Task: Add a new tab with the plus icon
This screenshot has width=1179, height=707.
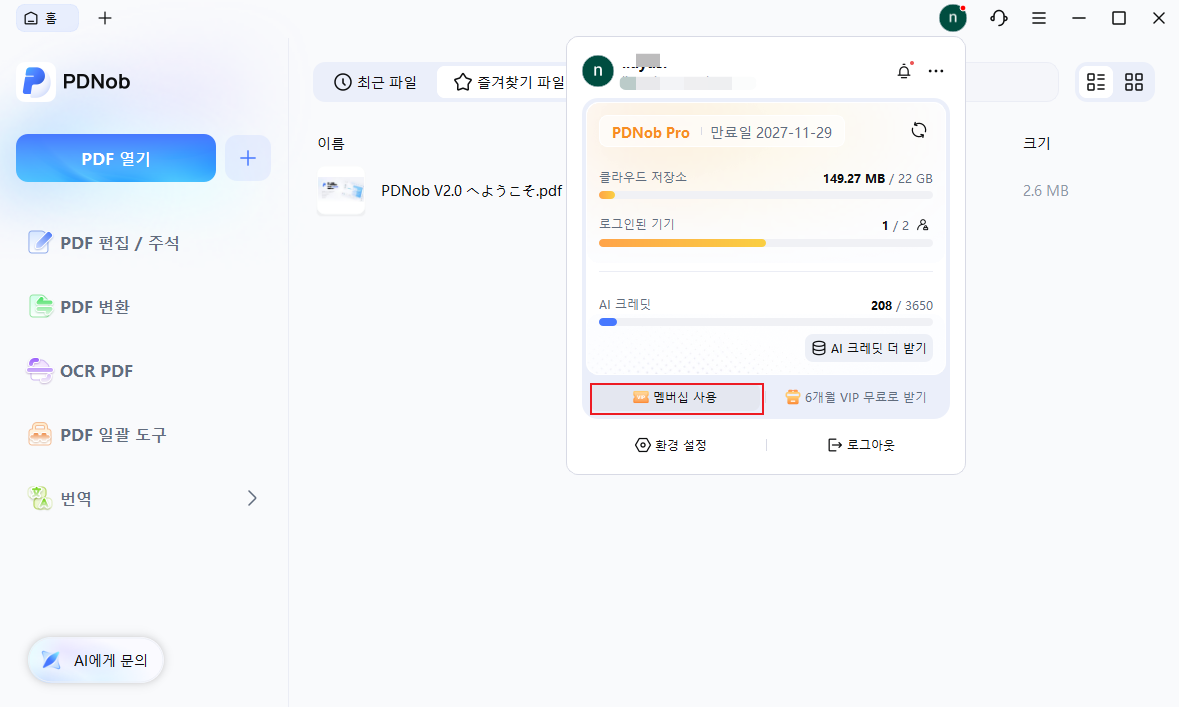Action: [x=105, y=18]
